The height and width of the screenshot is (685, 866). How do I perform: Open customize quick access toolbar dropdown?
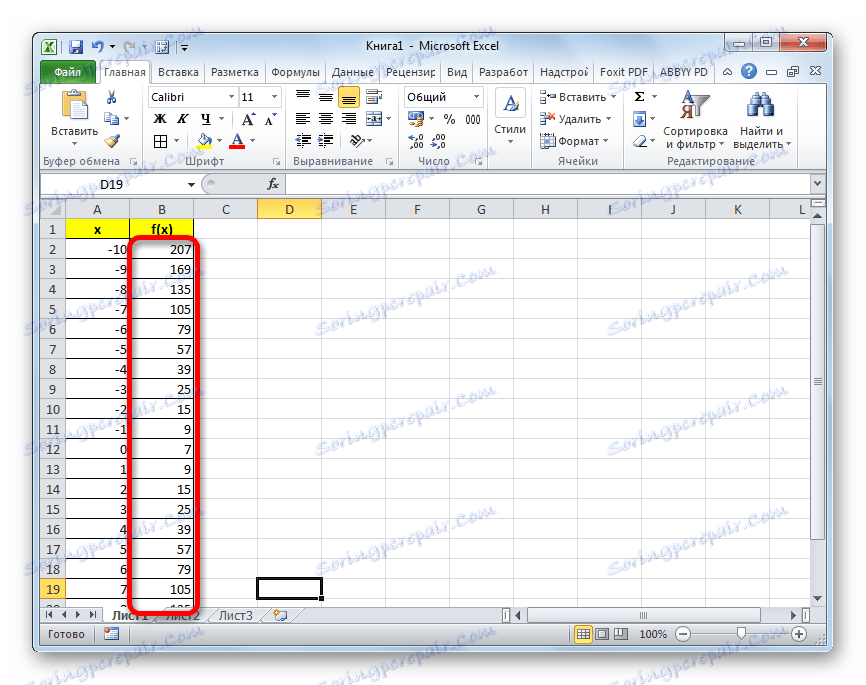coord(184,48)
